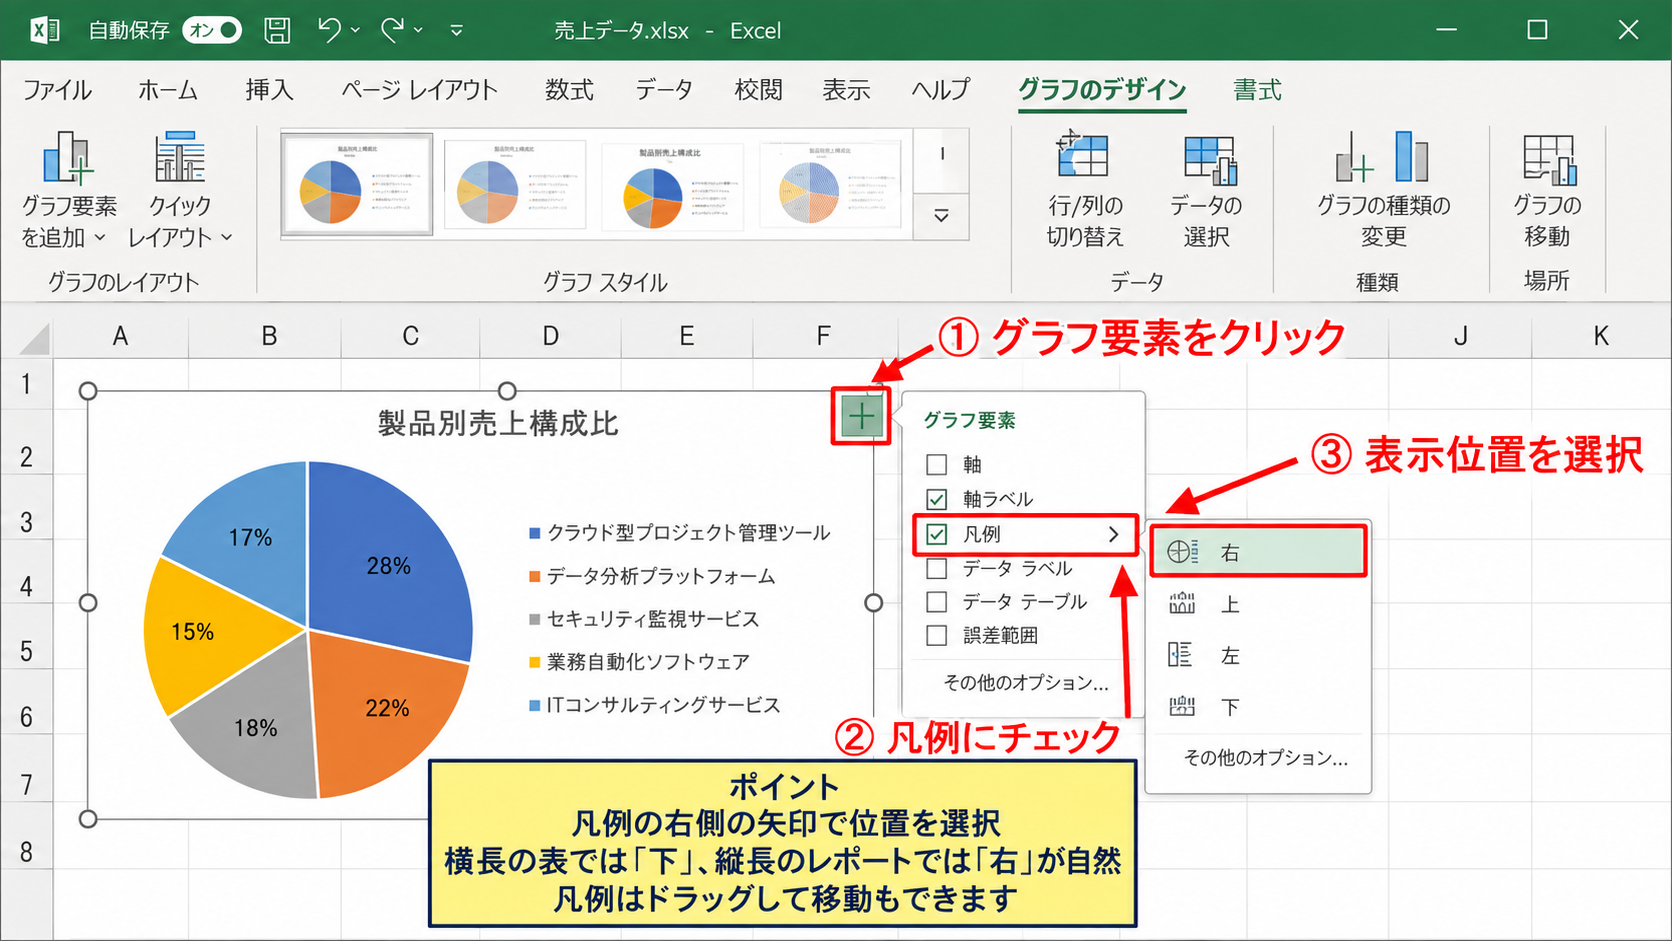This screenshot has height=941, width=1672.
Task: Click the redo arrow icon
Action: 393,30
